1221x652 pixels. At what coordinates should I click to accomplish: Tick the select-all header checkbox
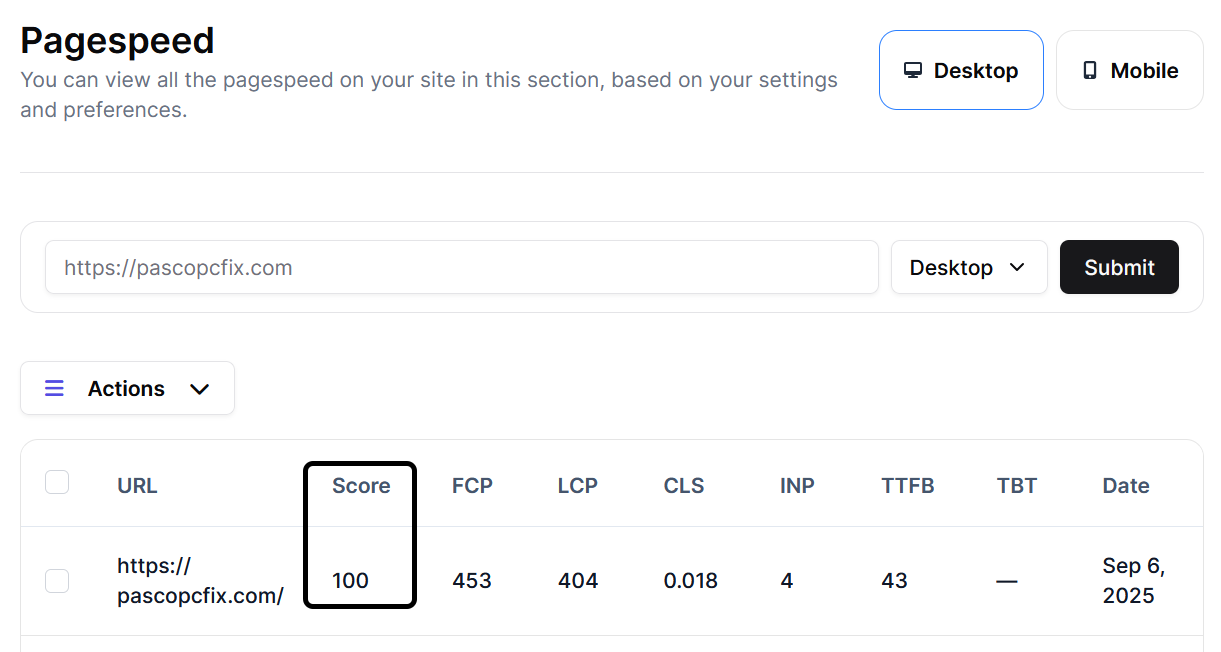pyautogui.click(x=57, y=483)
